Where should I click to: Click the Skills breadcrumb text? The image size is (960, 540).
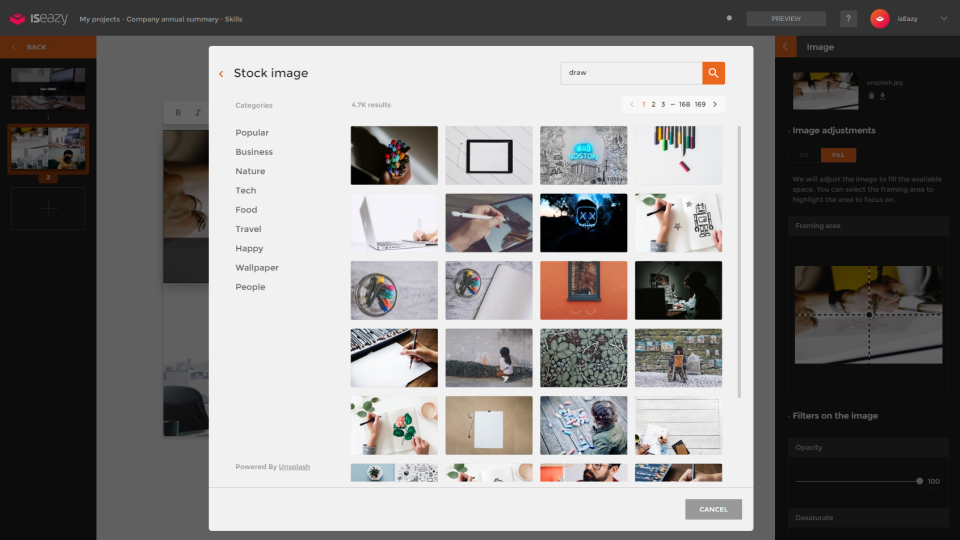point(233,19)
